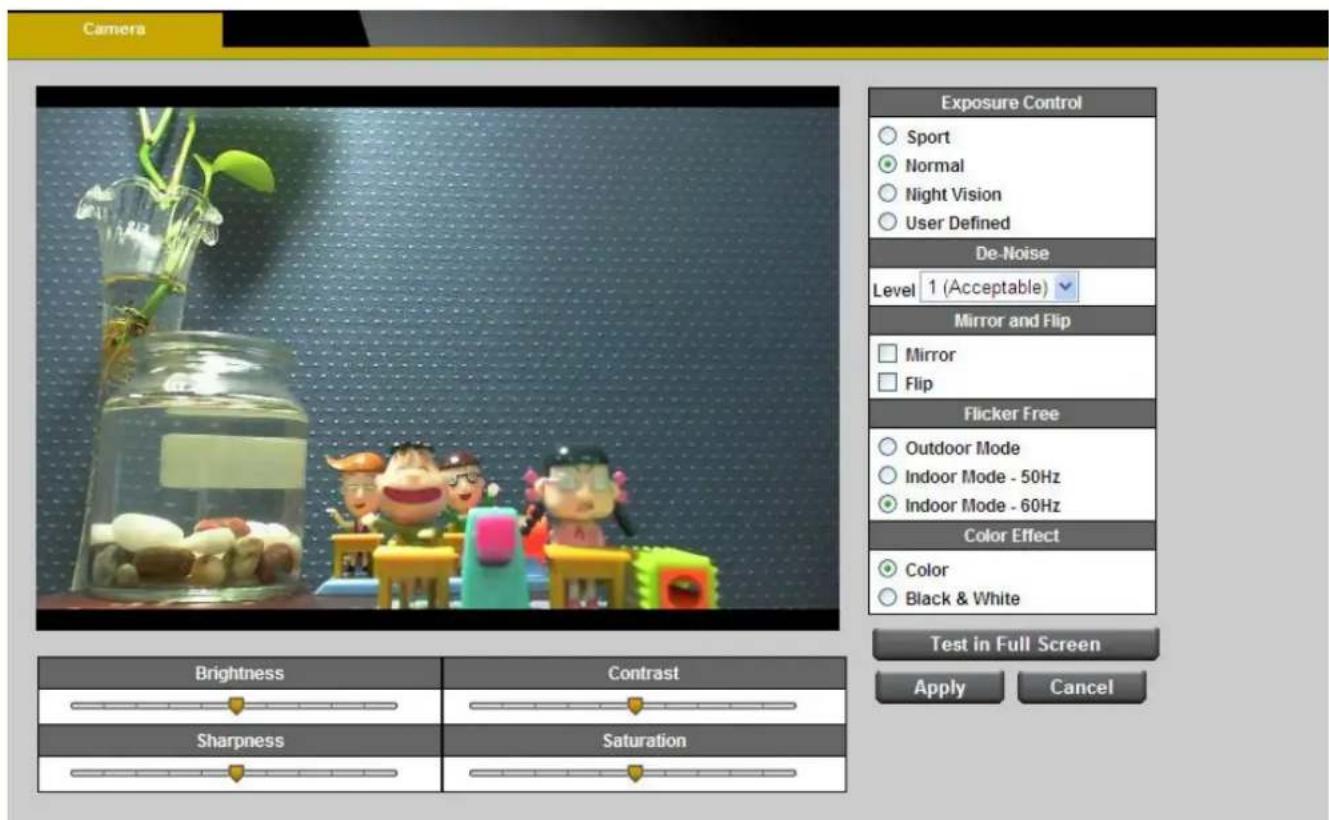Click the Brightness slider handle

click(236, 706)
